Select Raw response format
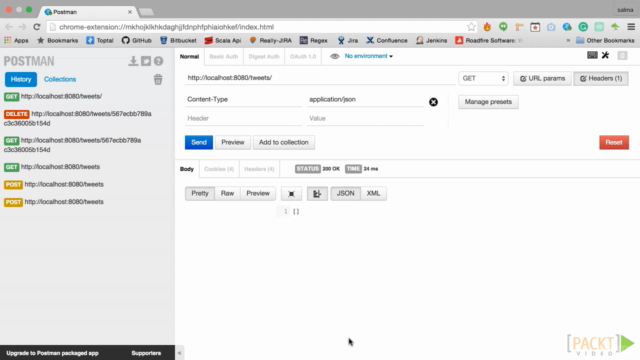This screenshot has width=640, height=360. [227, 193]
